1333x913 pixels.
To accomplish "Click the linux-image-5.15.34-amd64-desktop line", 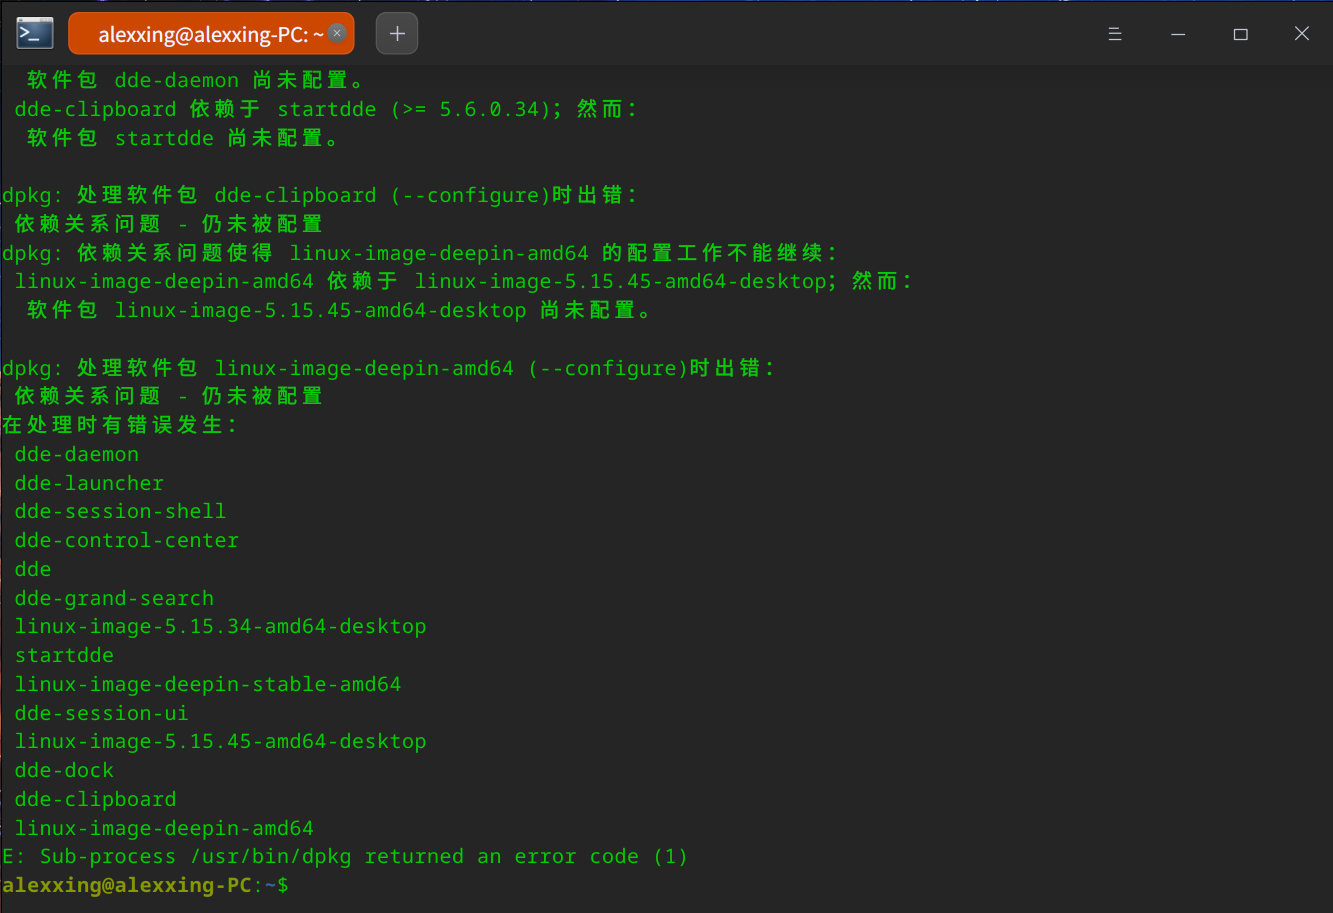I will (220, 626).
